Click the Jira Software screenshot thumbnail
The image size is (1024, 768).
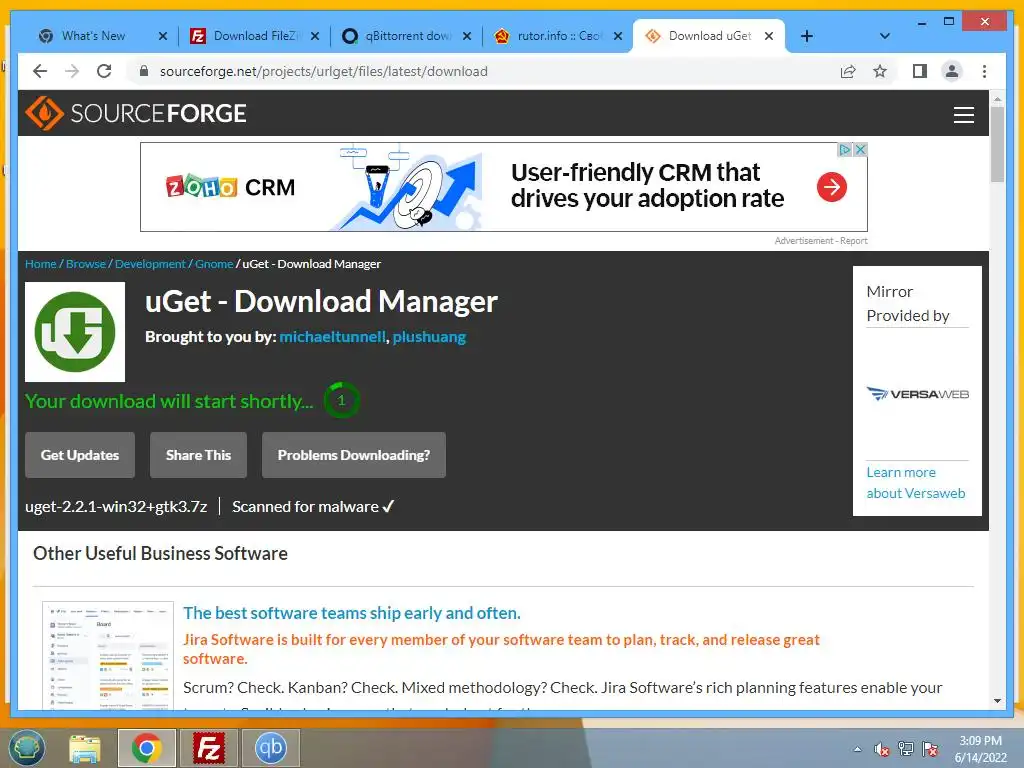click(108, 655)
